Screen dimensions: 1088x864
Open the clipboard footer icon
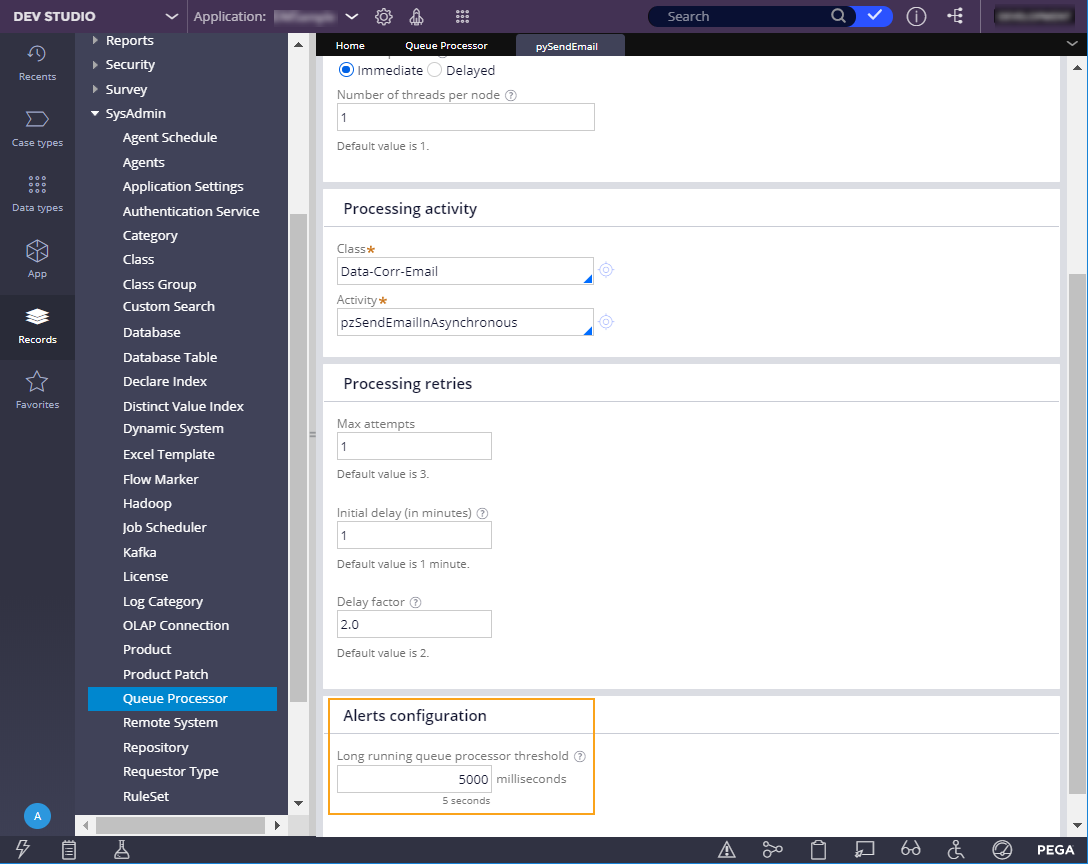(69, 849)
